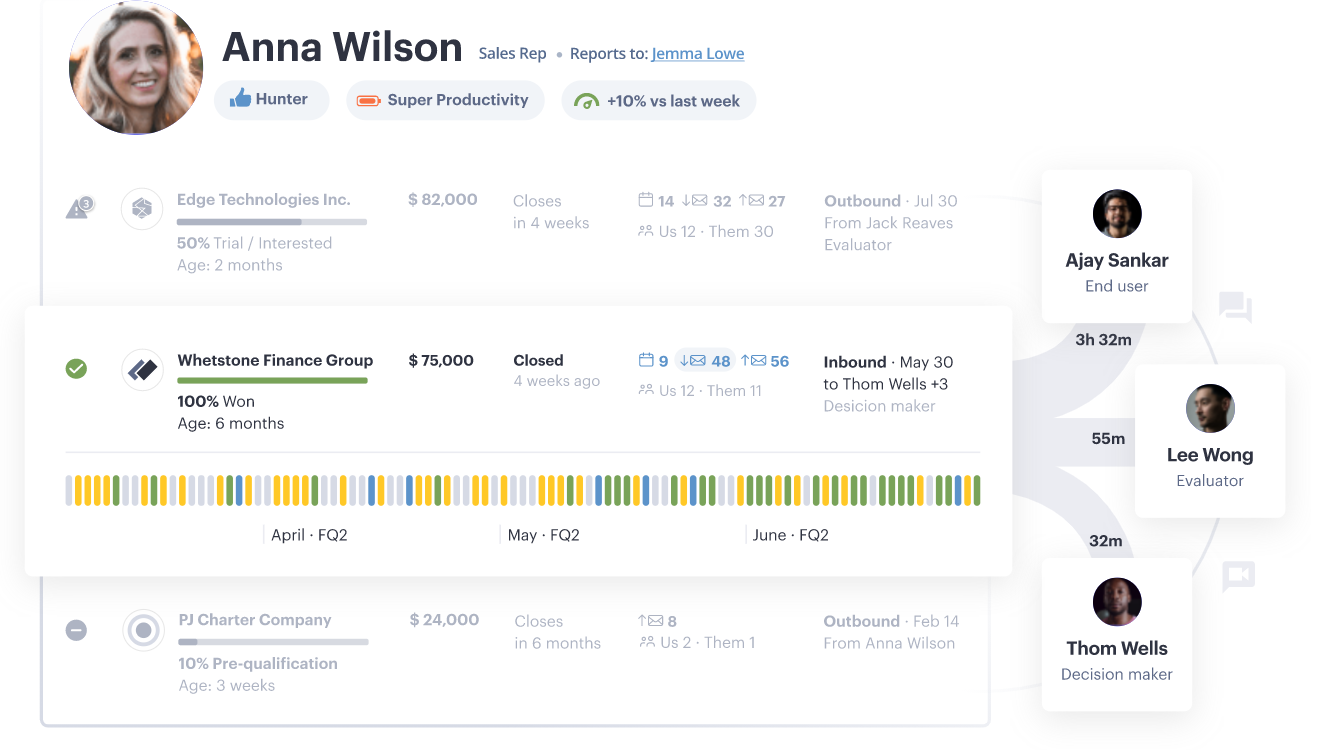Screen dimensions: 1317x755
Task: Open the Jemma Lowe manager link
Action: (698, 54)
